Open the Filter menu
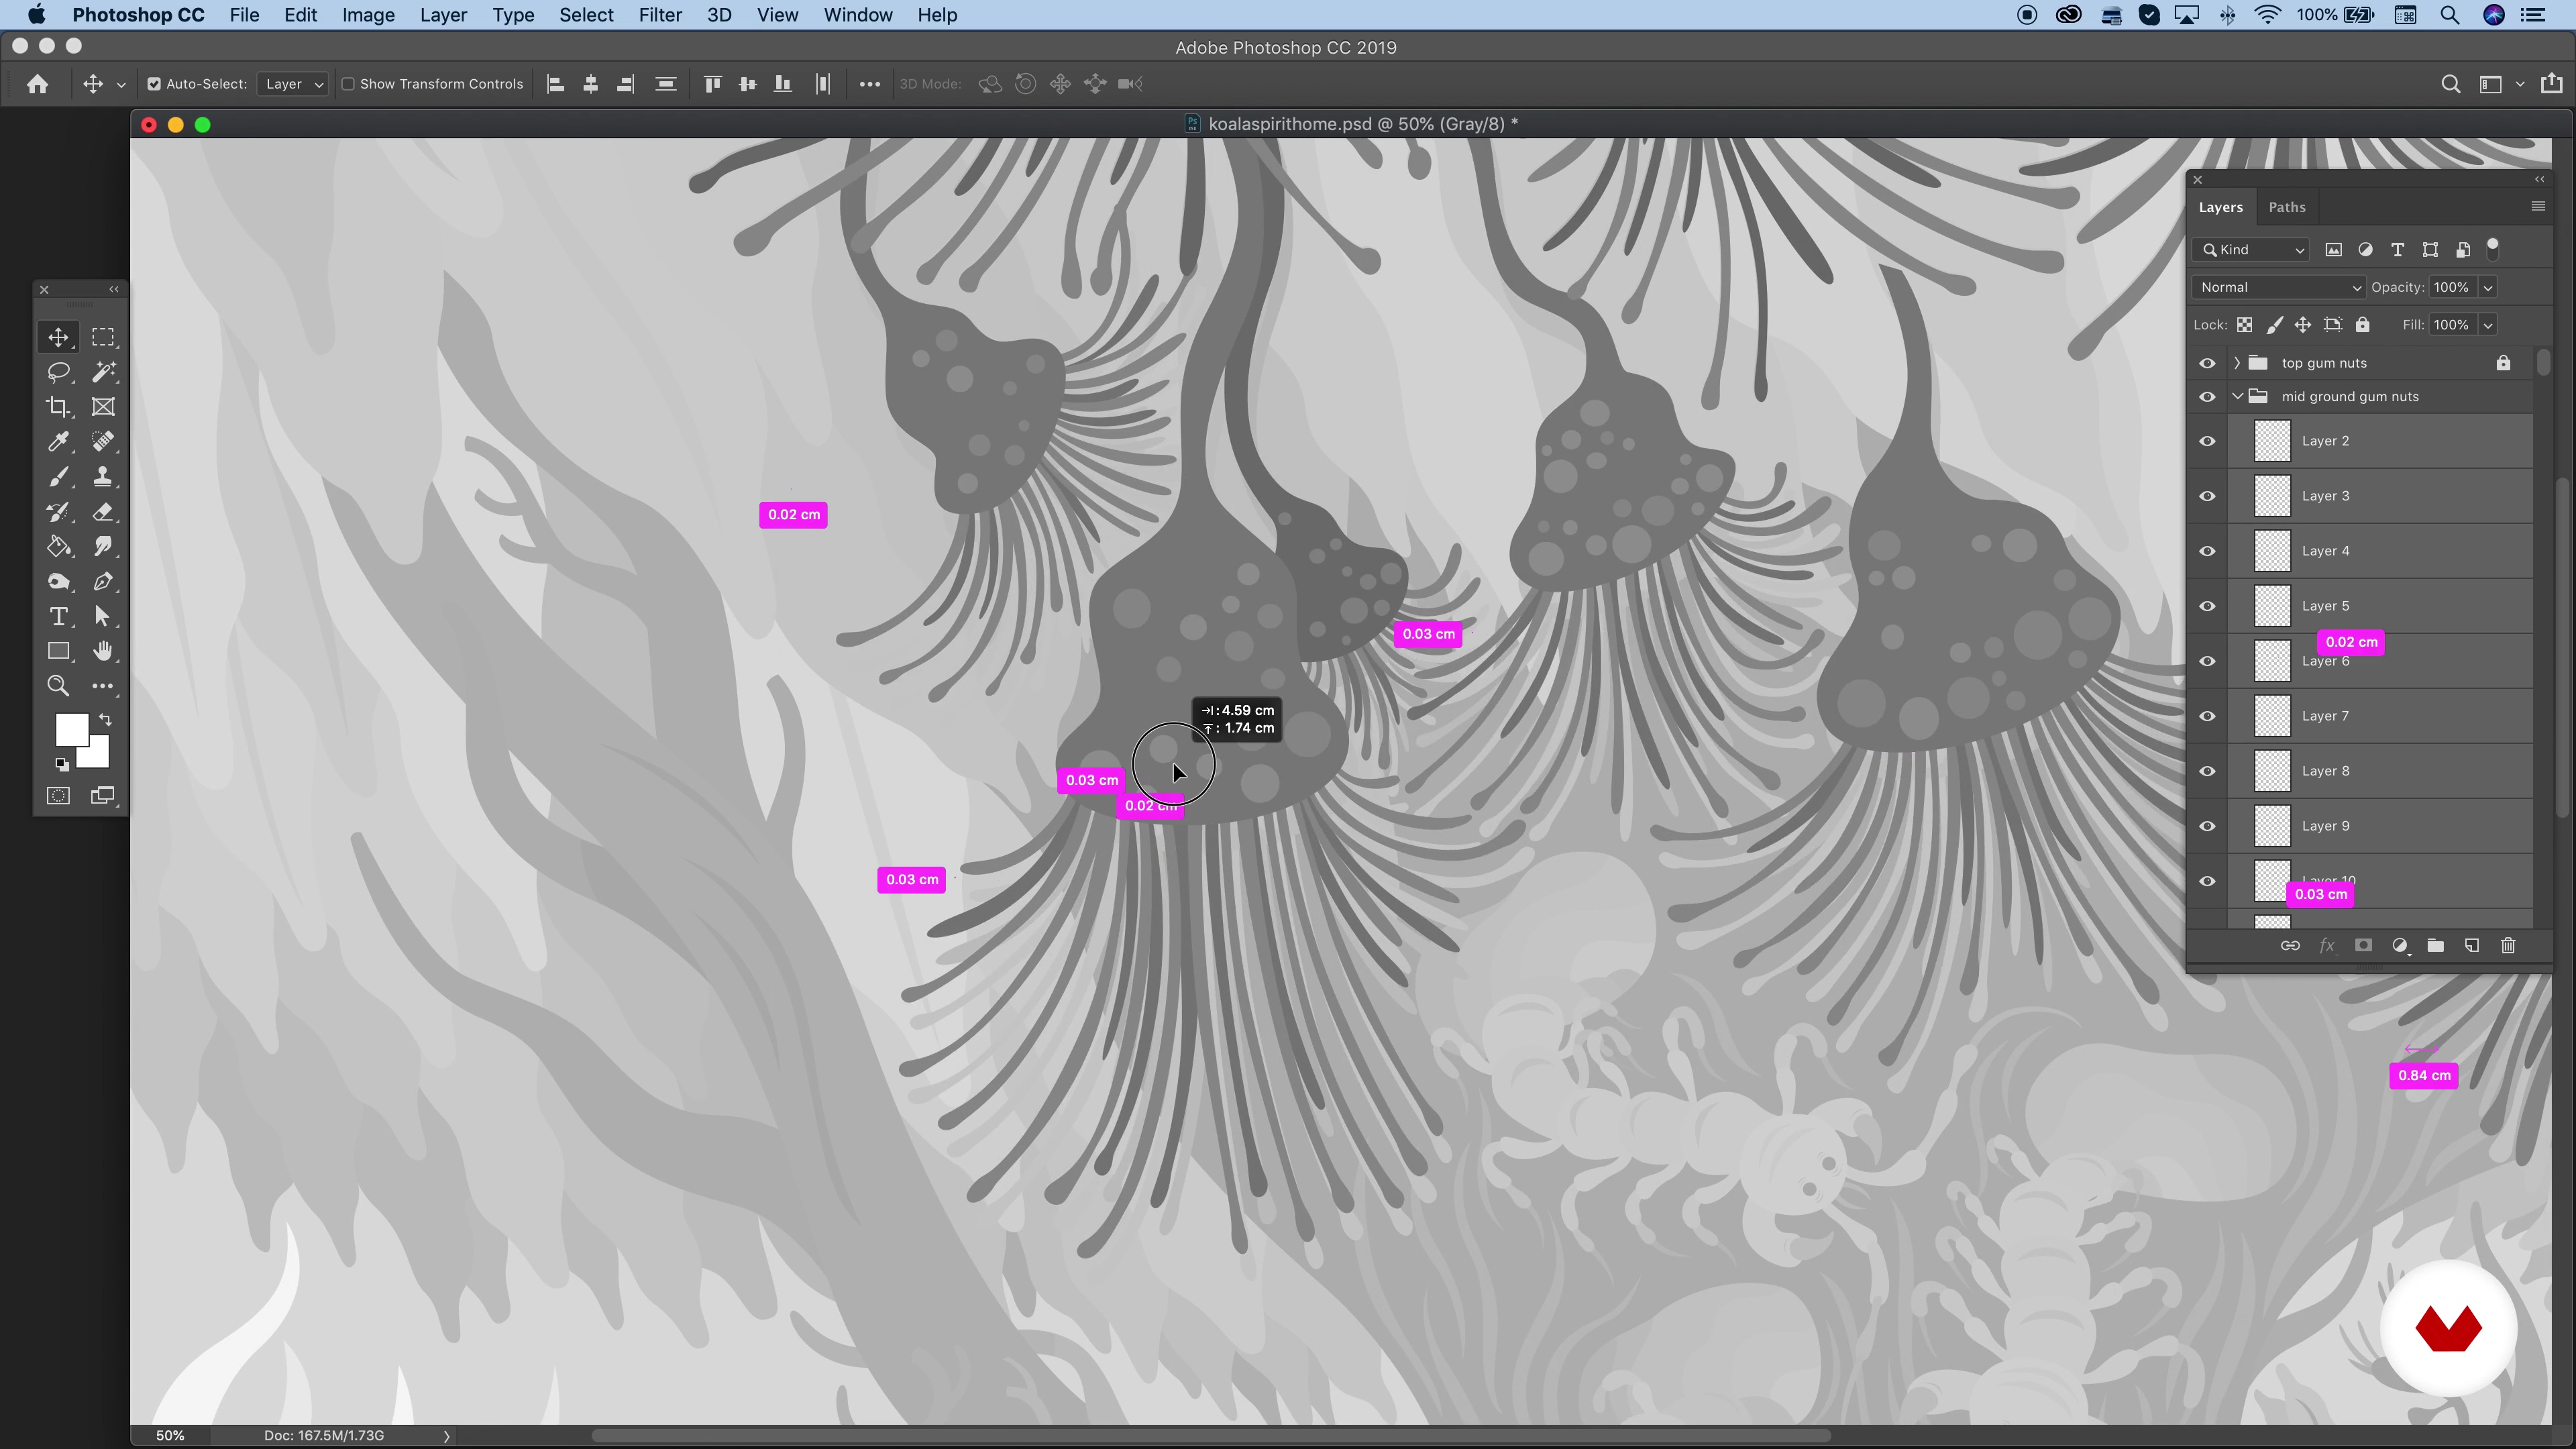Viewport: 2576px width, 1449px height. 660,15
